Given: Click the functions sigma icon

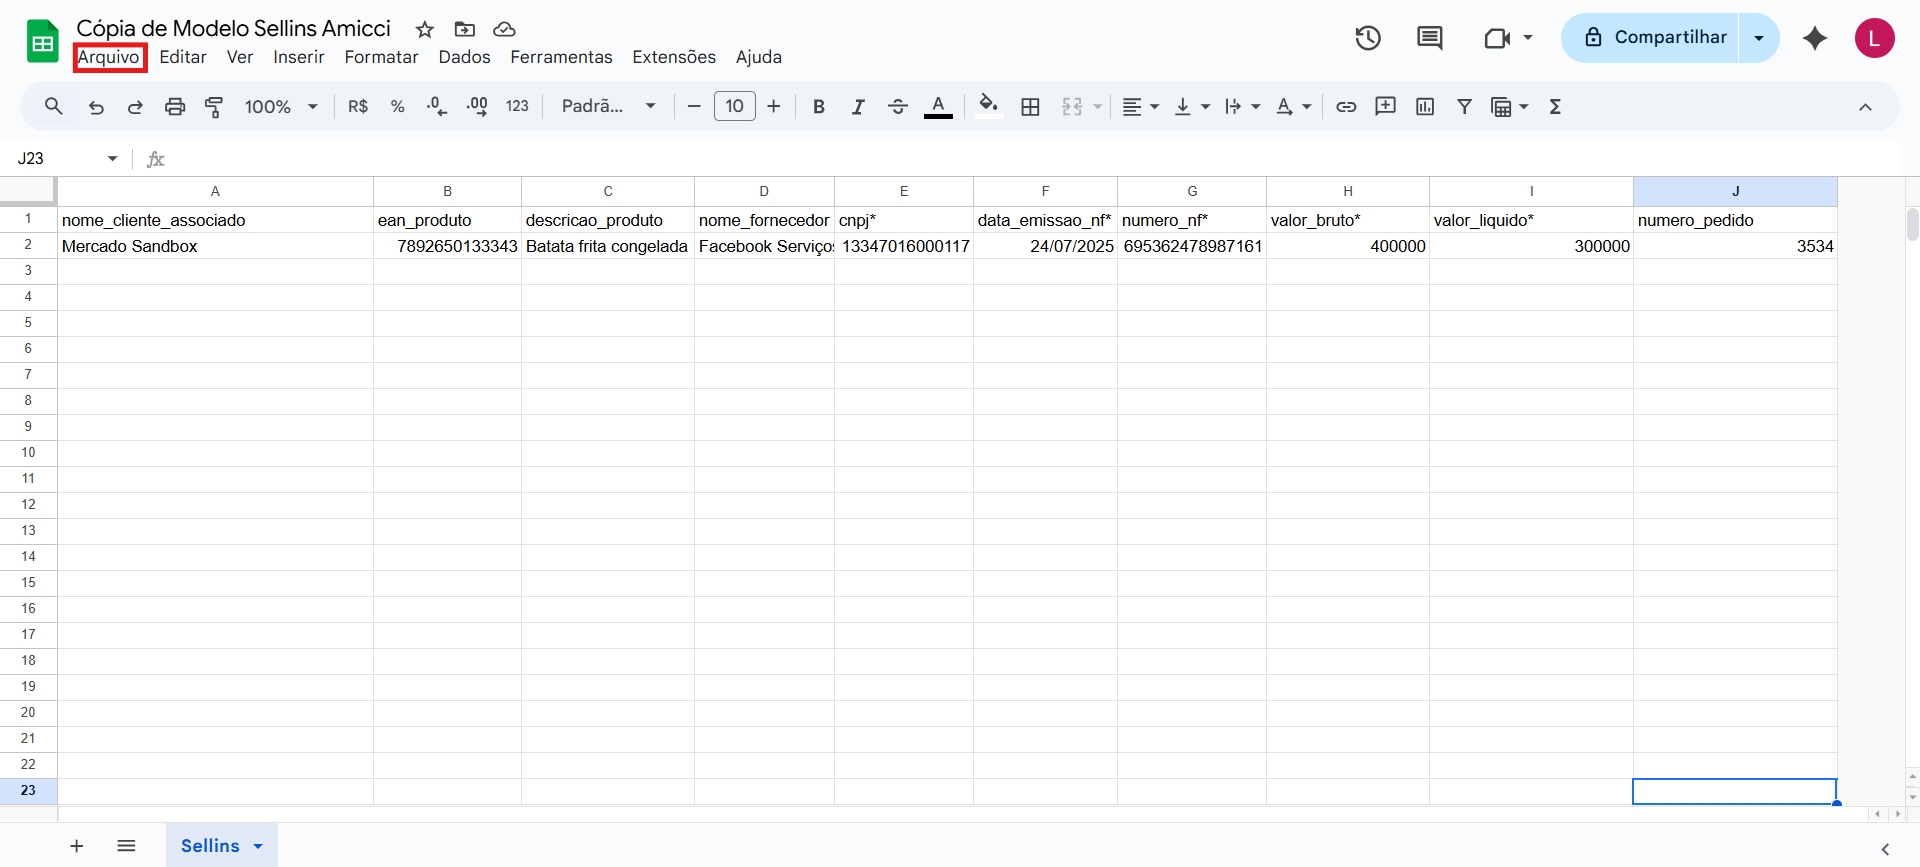Looking at the screenshot, I should point(1555,107).
